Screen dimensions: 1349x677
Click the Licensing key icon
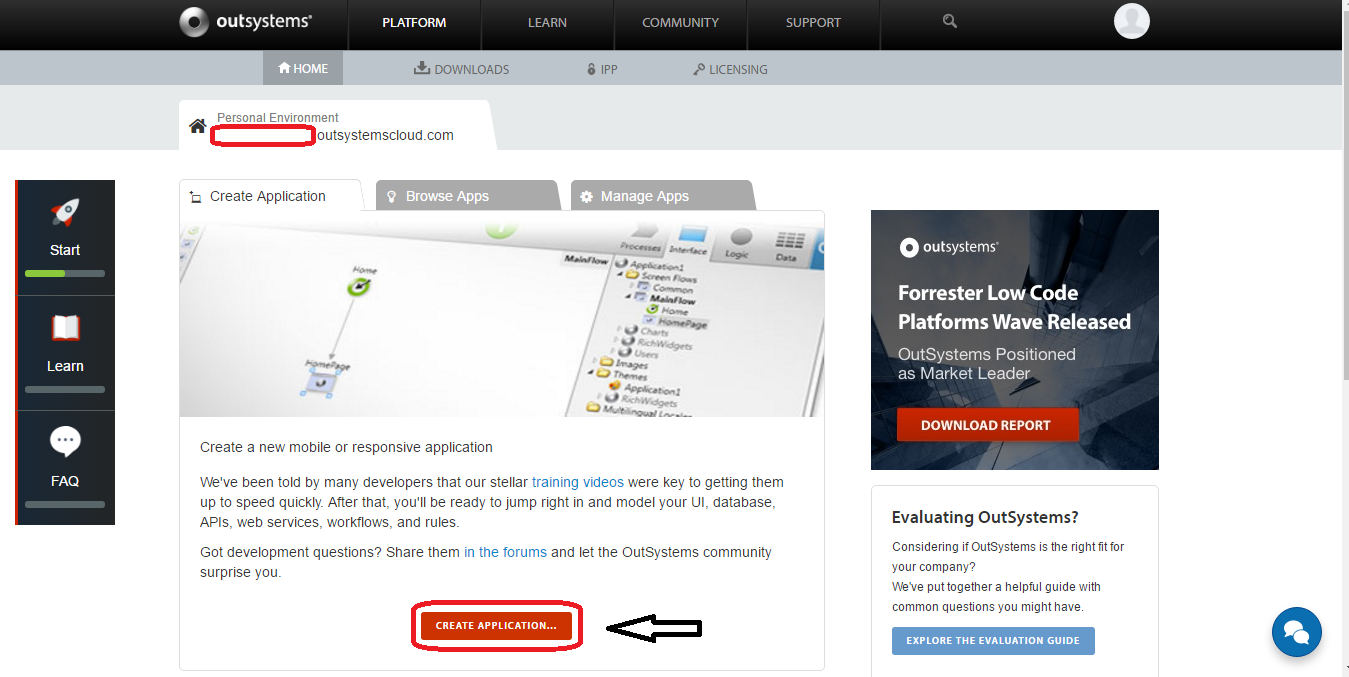(x=698, y=69)
